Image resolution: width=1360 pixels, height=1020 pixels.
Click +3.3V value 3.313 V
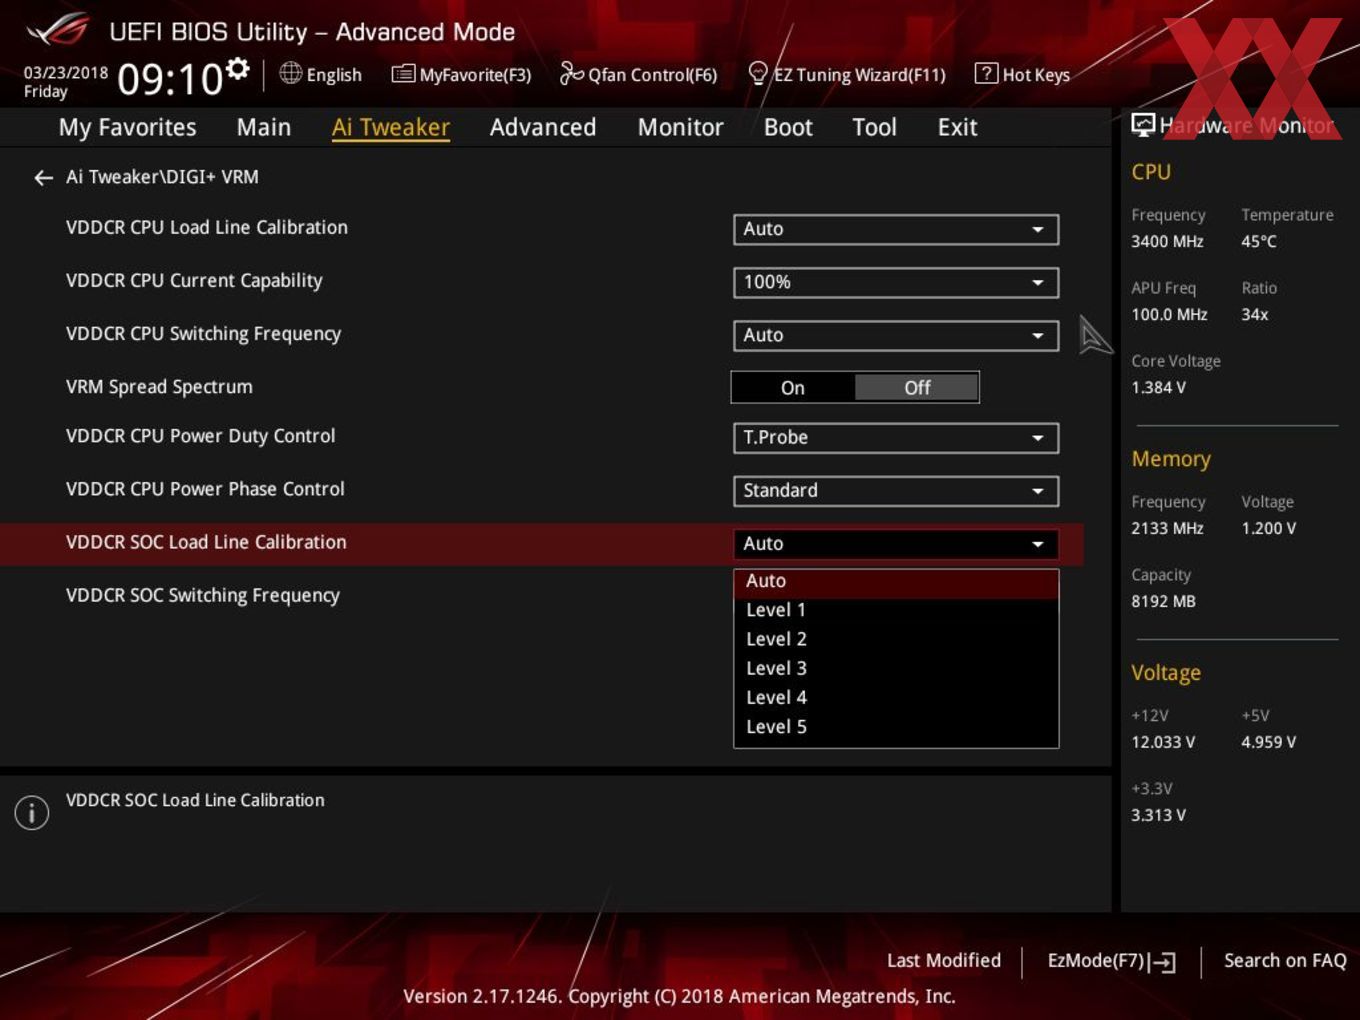[1158, 815]
